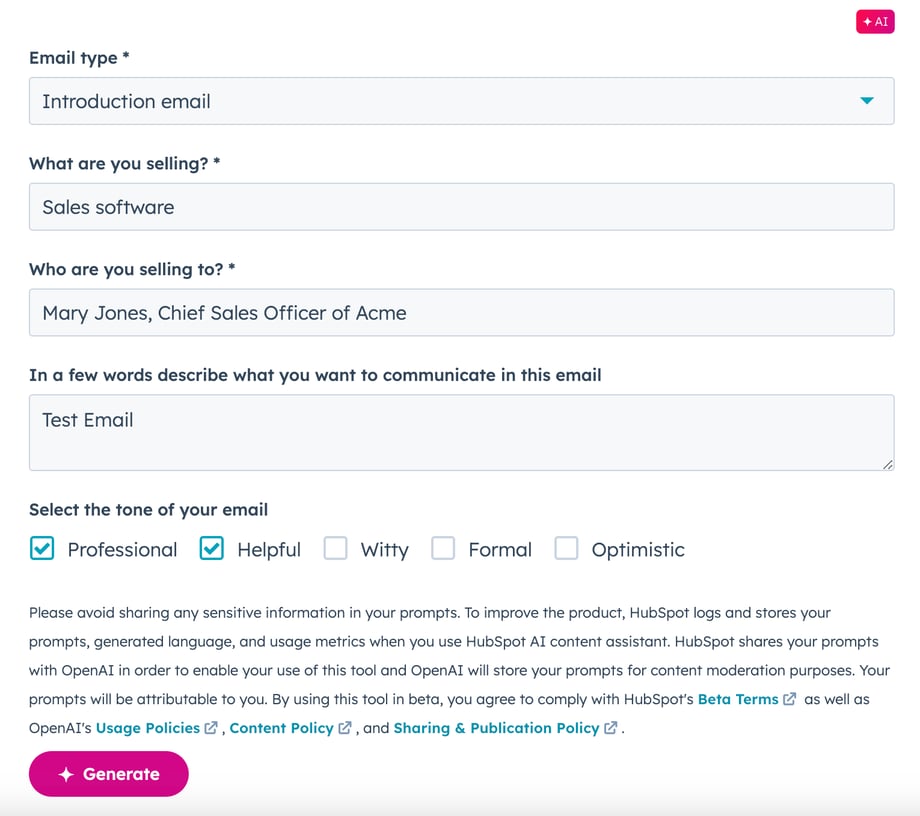
Task: Enable the Witty tone checkbox
Action: click(336, 548)
